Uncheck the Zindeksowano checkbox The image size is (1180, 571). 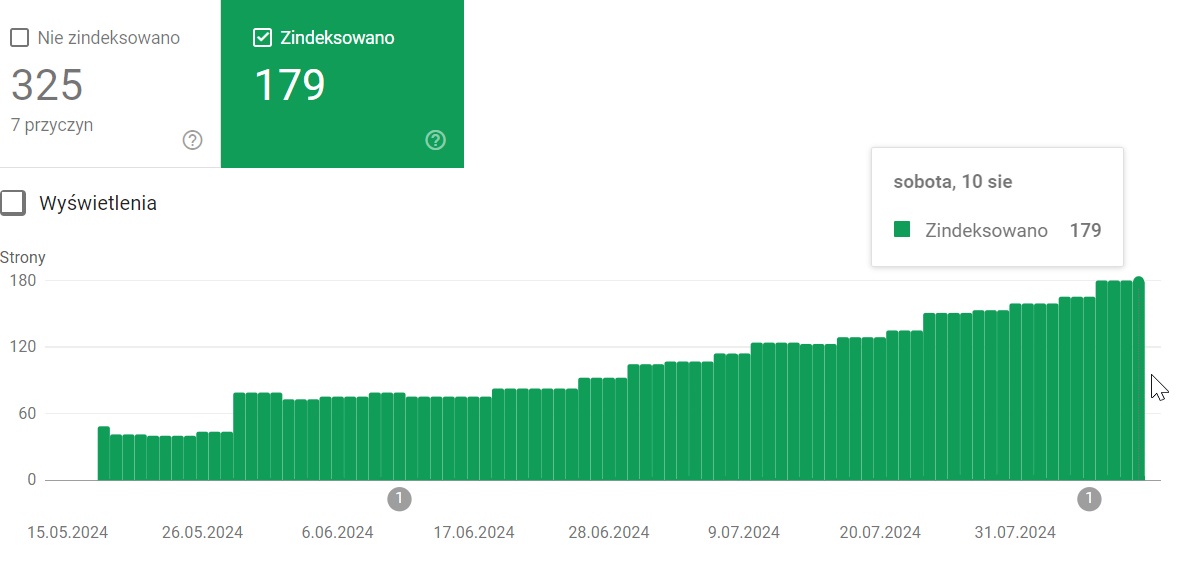click(x=262, y=38)
